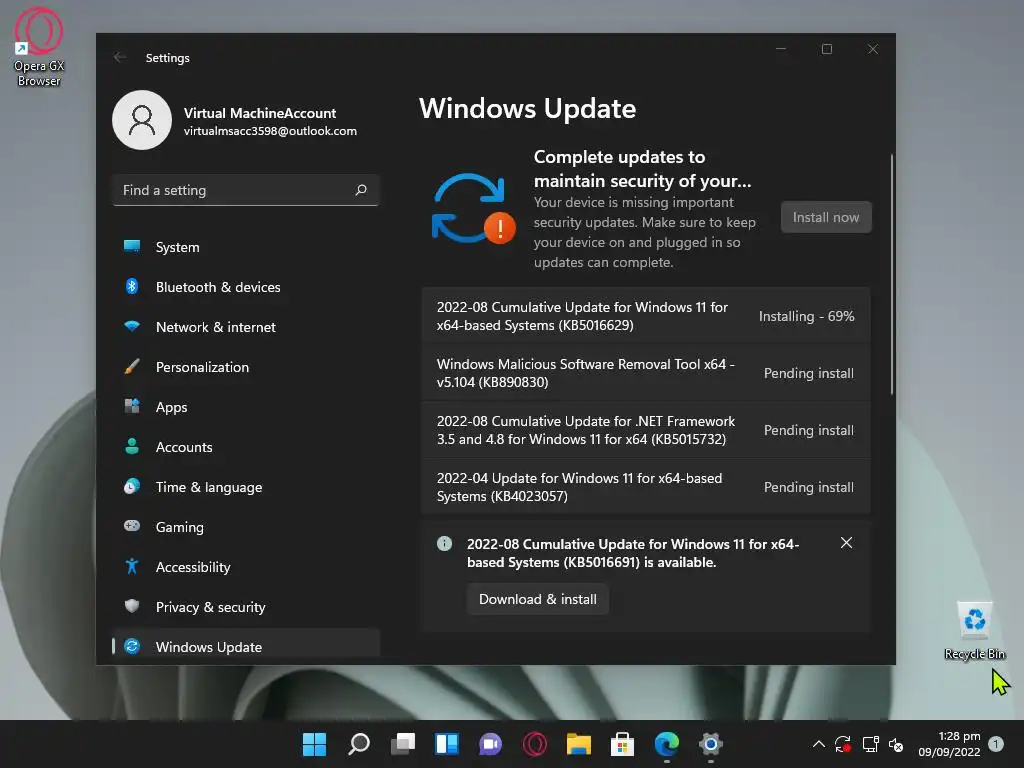Select Accounts category
The image size is (1024, 768).
pyautogui.click(x=246, y=447)
